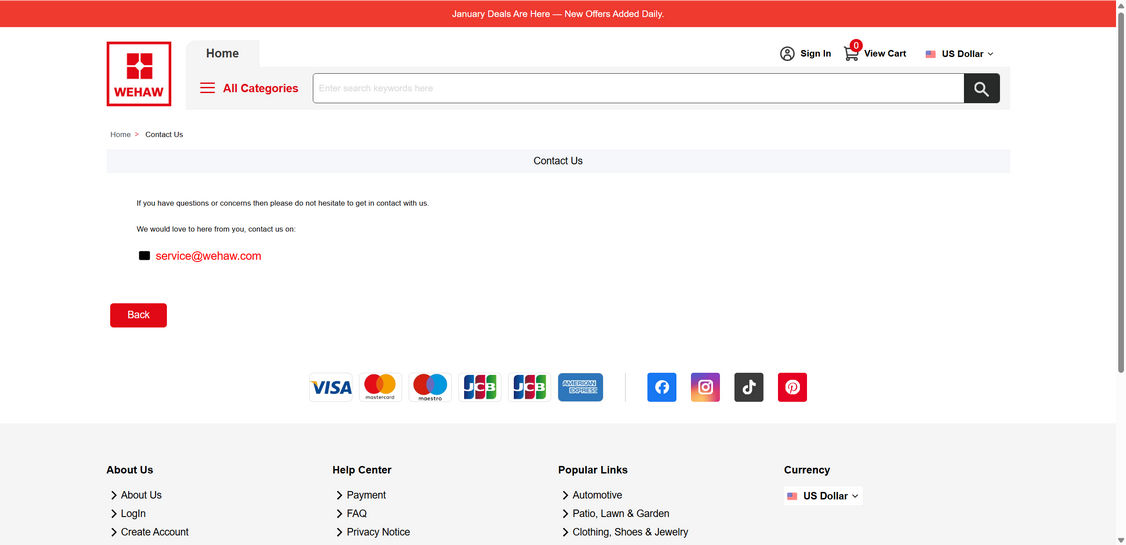The width and height of the screenshot is (1126, 545).
Task: Click the US flag in header
Action: (x=931, y=54)
